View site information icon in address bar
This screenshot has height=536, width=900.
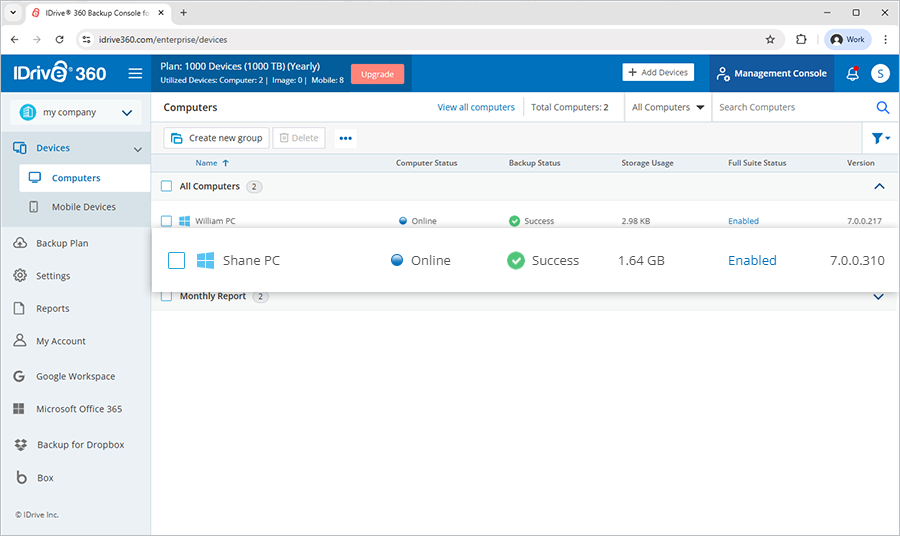[87, 40]
